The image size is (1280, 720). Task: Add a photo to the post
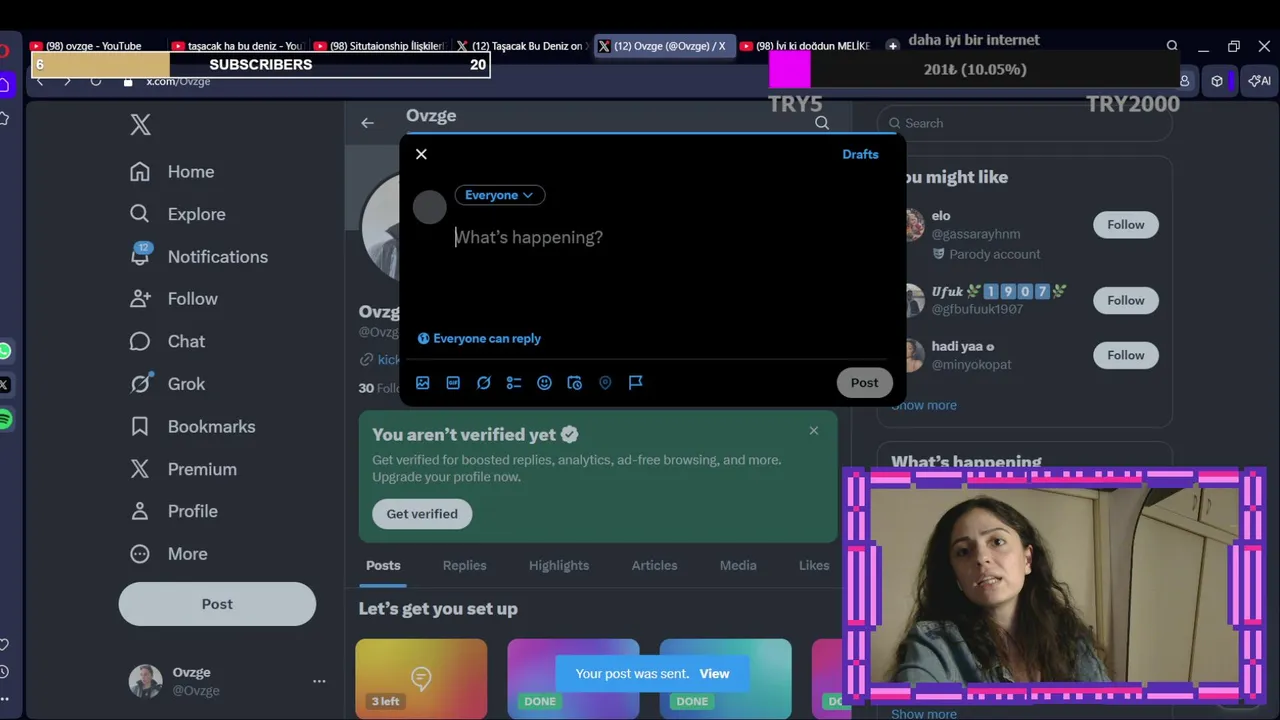coord(423,383)
